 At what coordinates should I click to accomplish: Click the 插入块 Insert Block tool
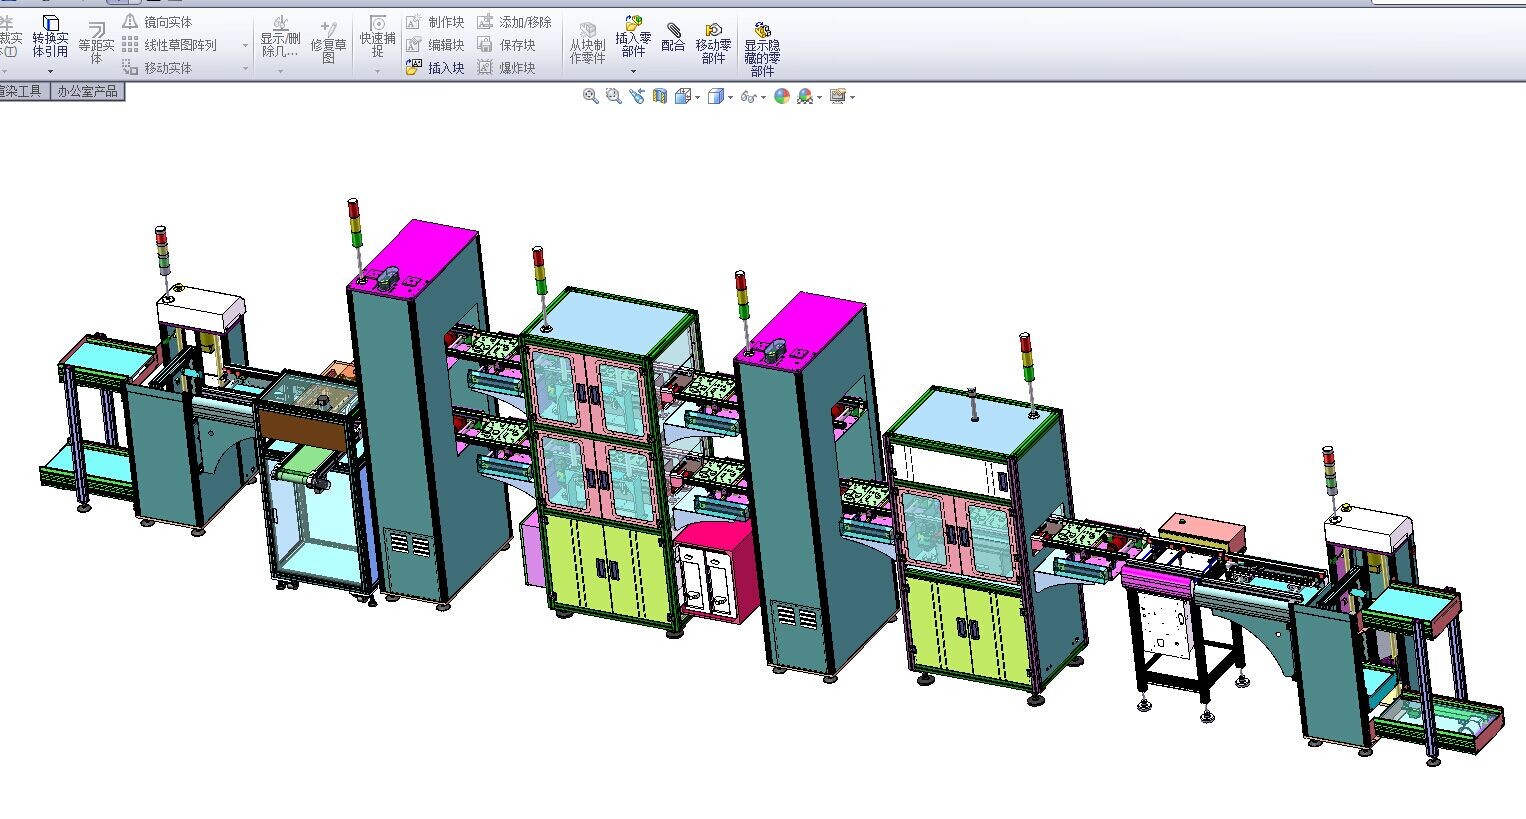[x=435, y=68]
